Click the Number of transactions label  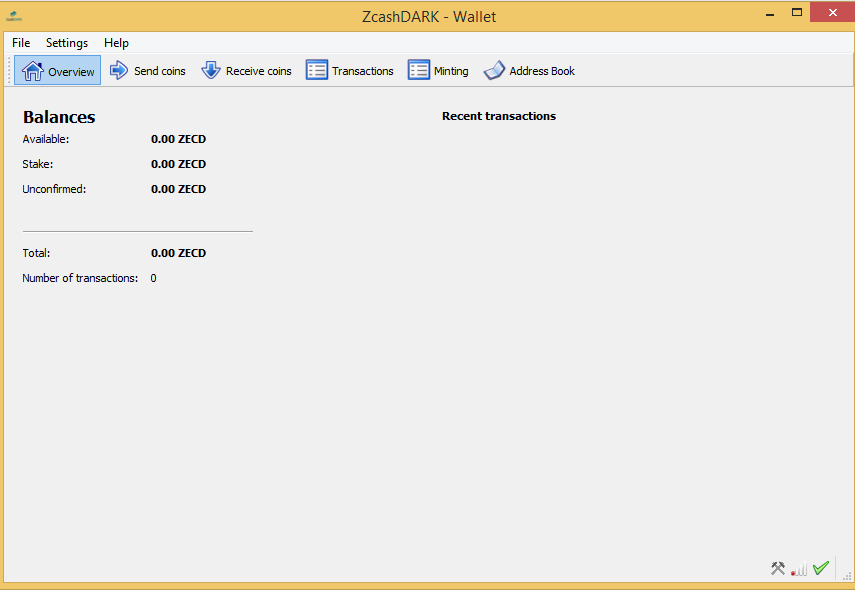point(80,278)
